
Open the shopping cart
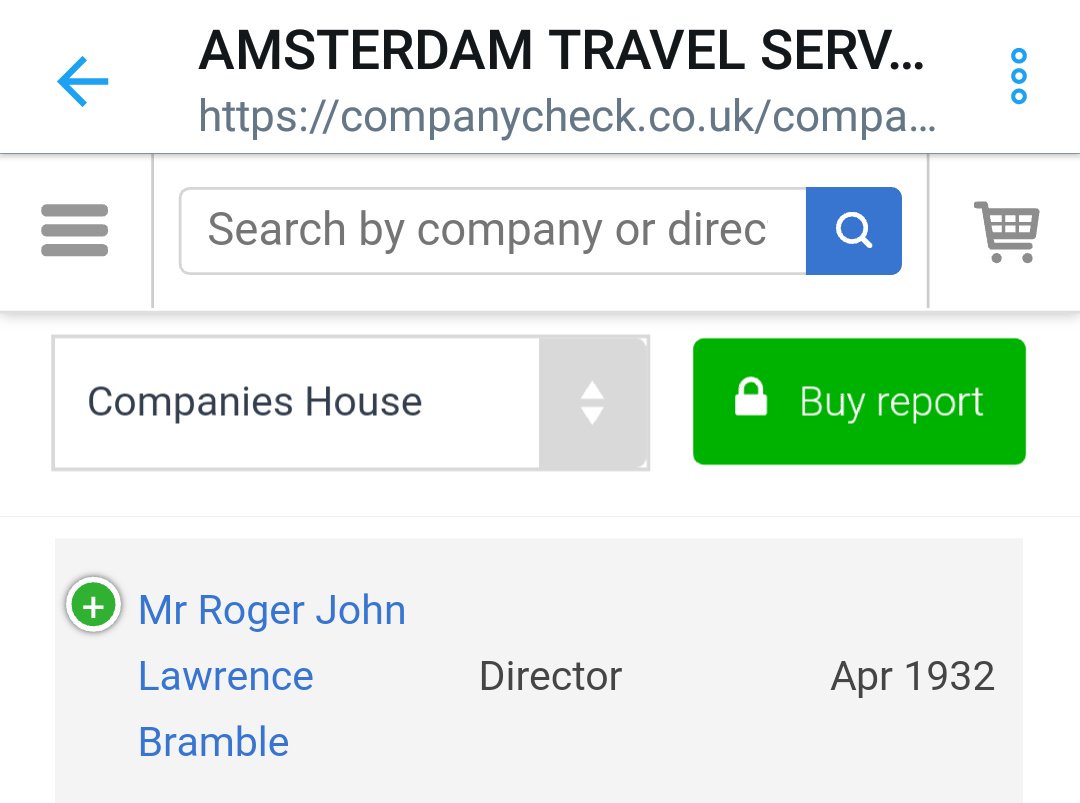pos(1006,231)
